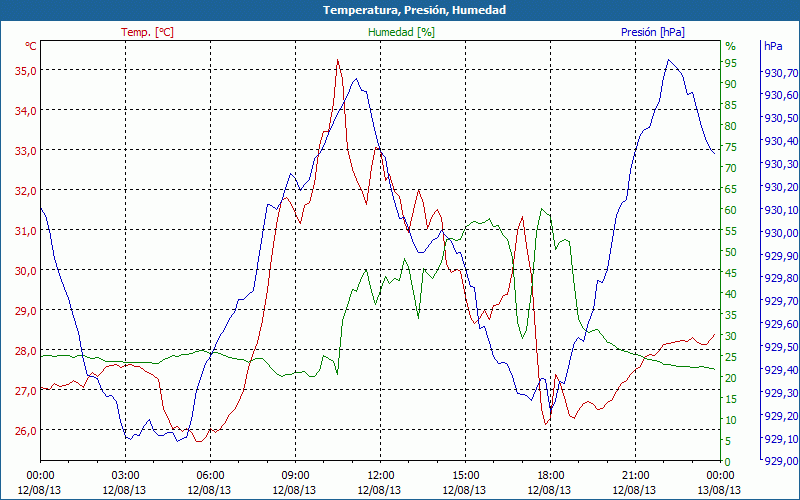Image resolution: width=800 pixels, height=500 pixels.
Task: Click the green % axis unit label
Action: [x=731, y=46]
